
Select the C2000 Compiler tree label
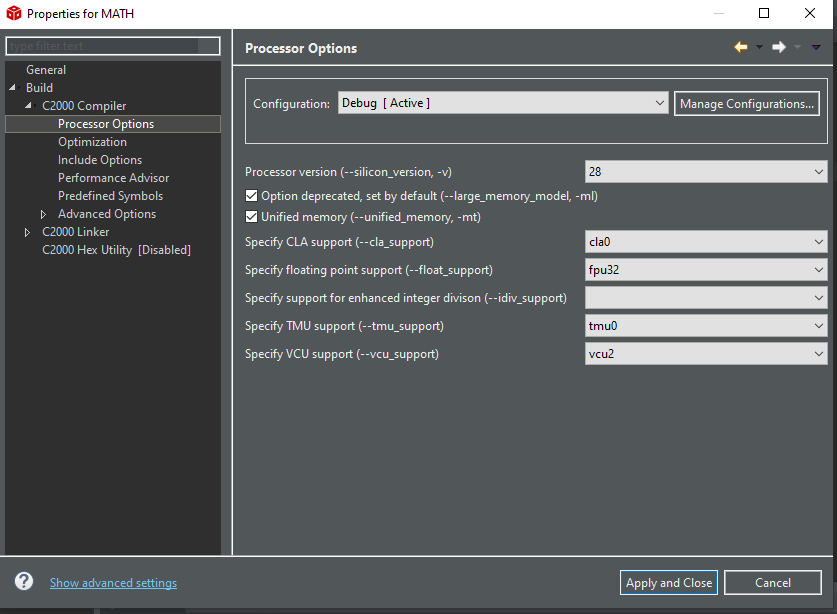(x=84, y=106)
